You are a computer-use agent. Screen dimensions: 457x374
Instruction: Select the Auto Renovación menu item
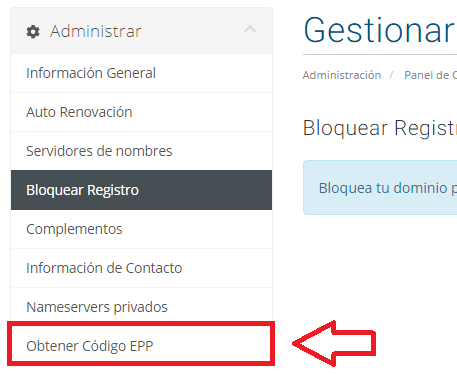click(141, 112)
